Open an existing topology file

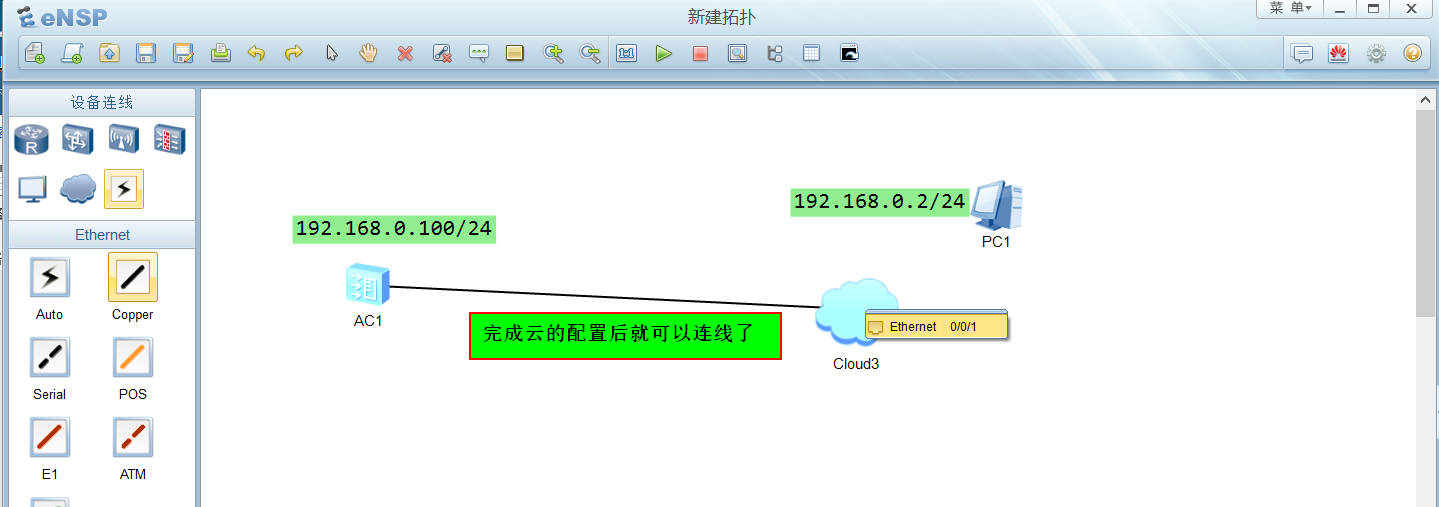(x=109, y=53)
